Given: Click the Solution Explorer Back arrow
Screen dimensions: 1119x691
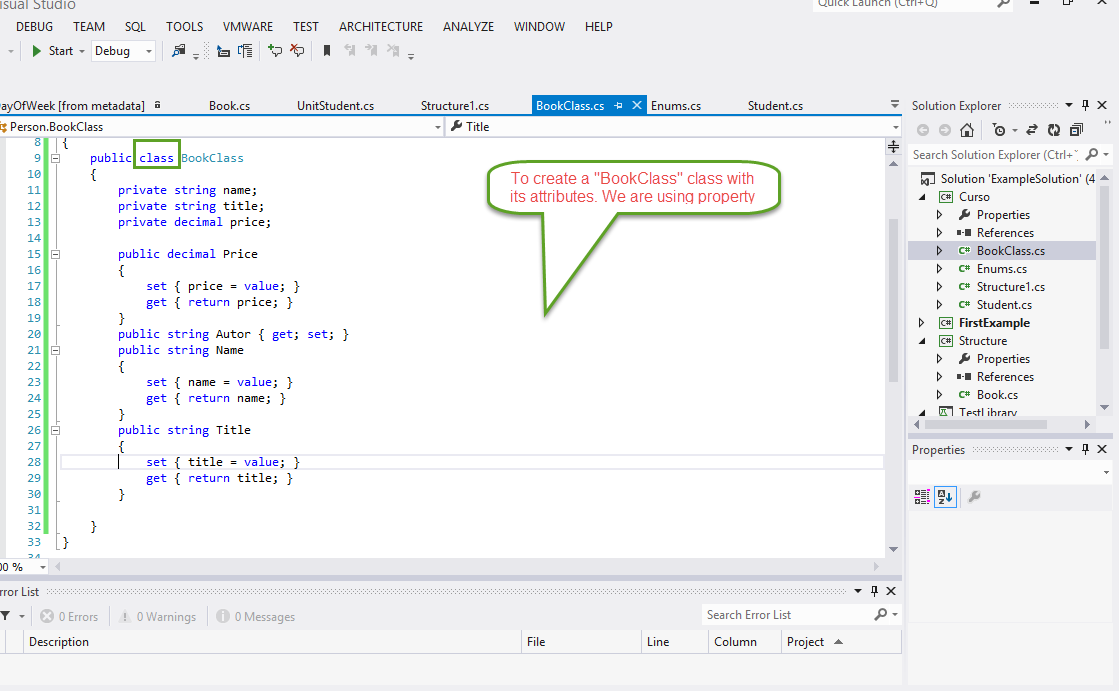Looking at the screenshot, I should tap(923, 130).
